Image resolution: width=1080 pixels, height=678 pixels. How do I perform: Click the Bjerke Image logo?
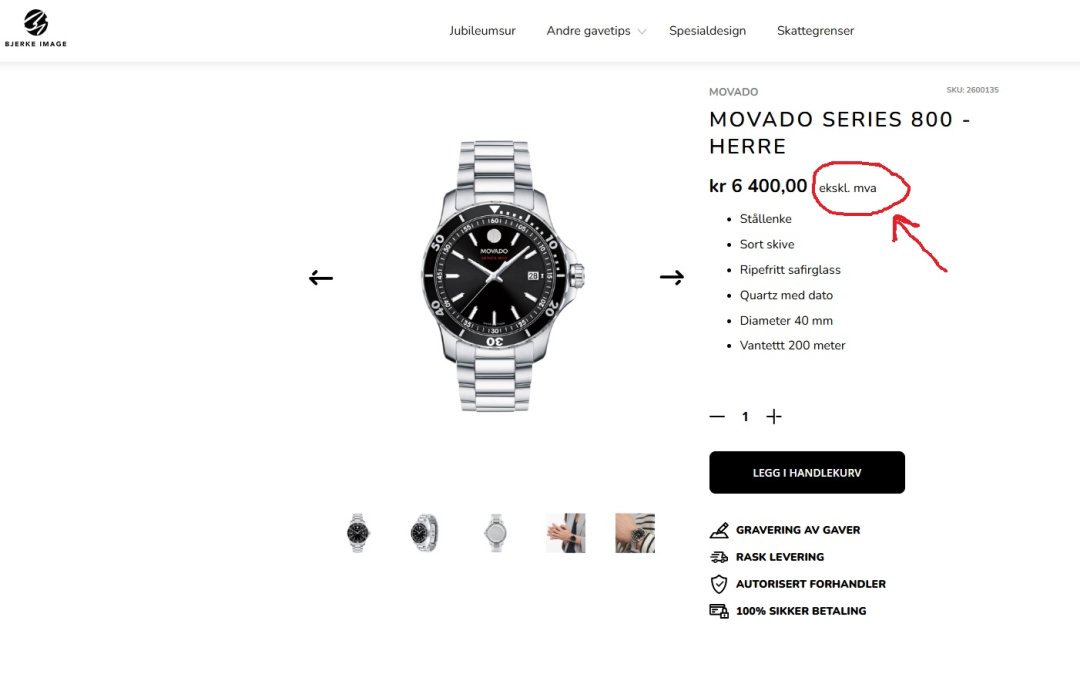tap(36, 28)
